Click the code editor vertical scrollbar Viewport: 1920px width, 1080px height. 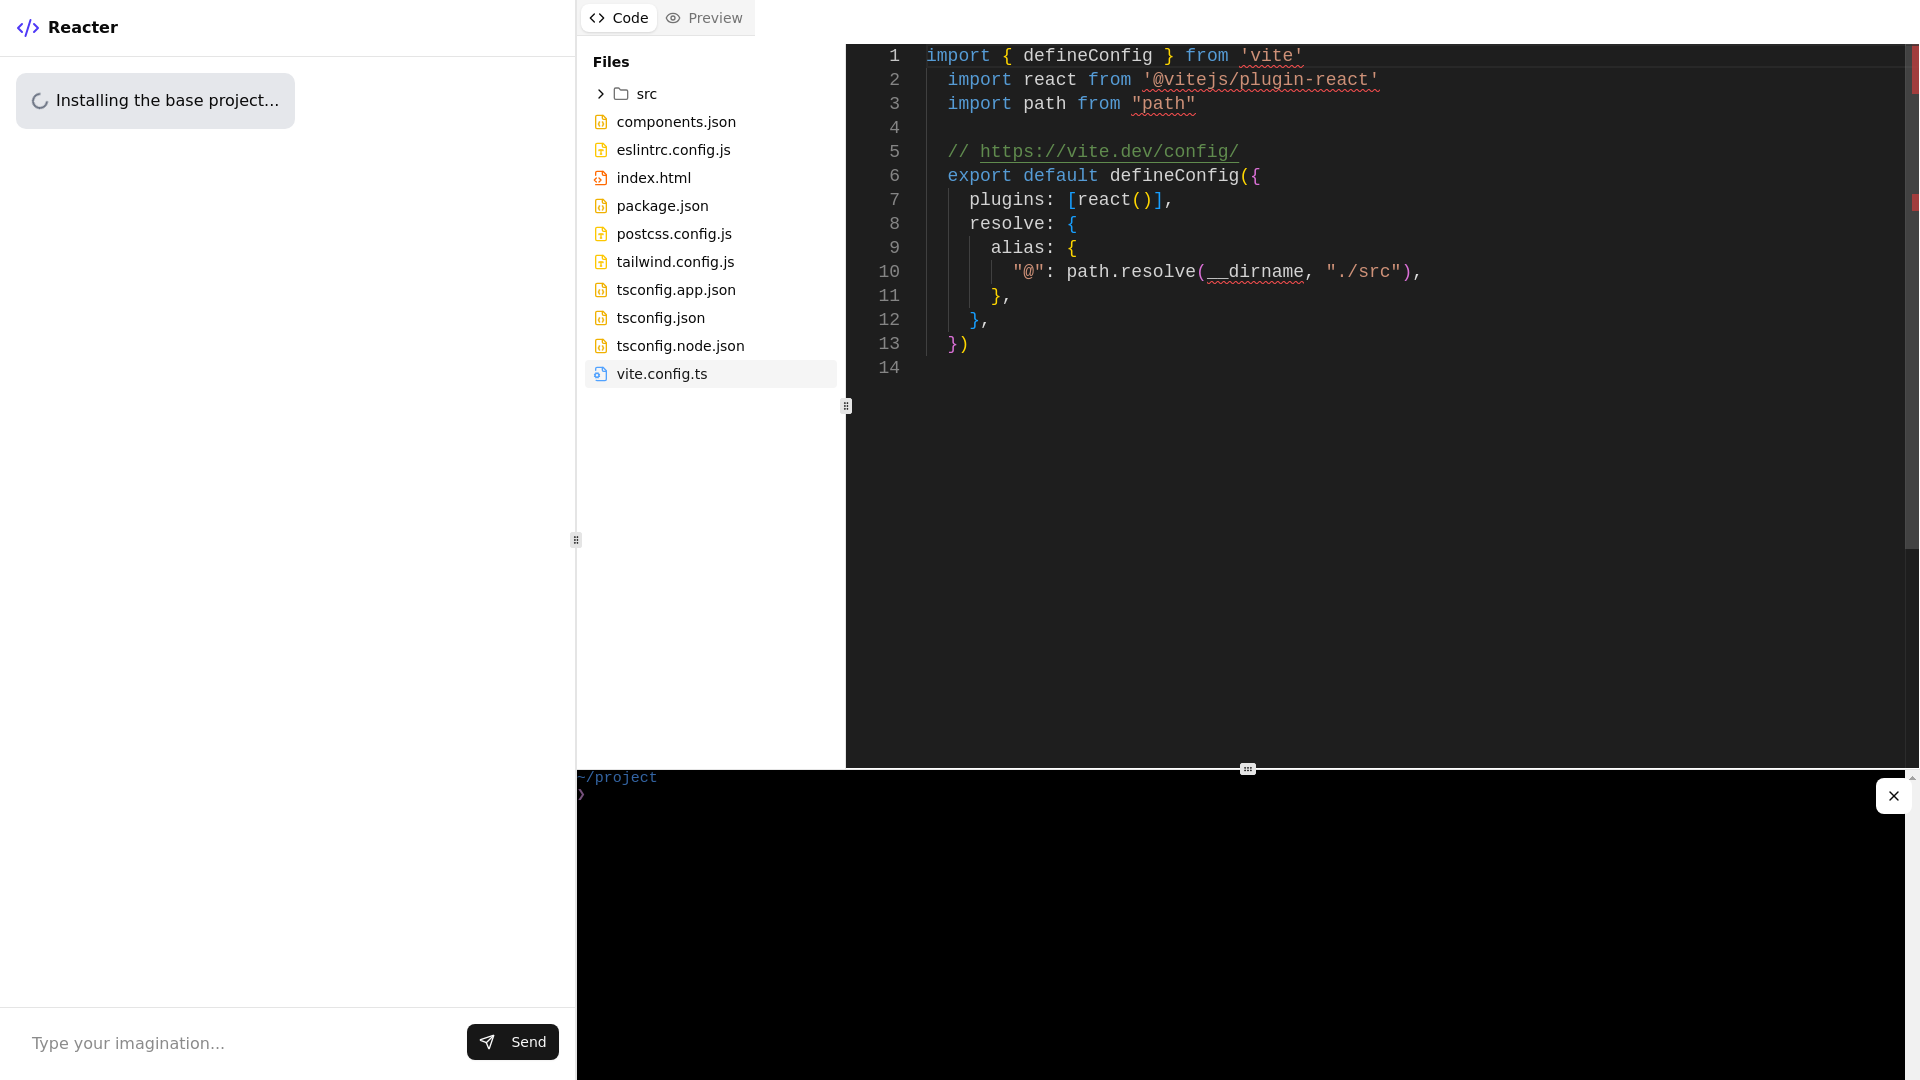click(1912, 297)
